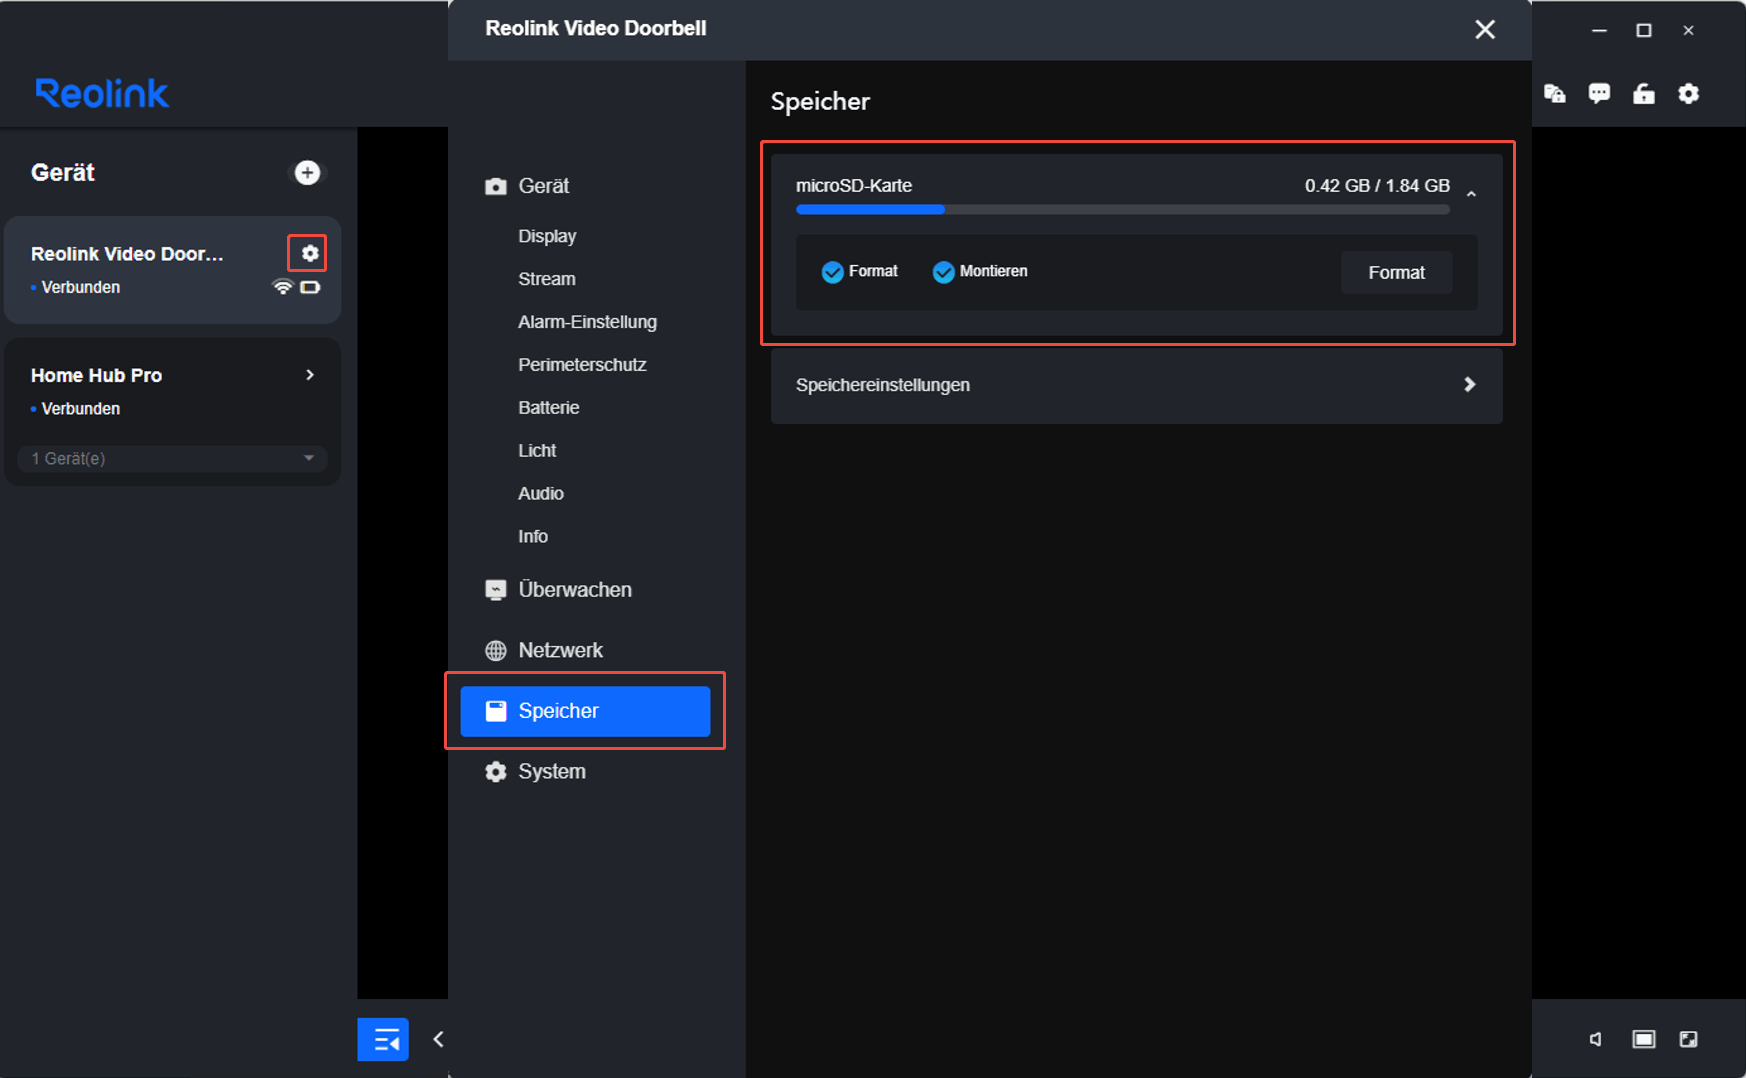Click the unlock icon in top toolbar

[1644, 94]
